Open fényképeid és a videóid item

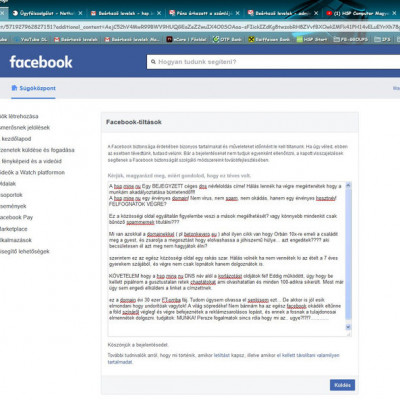coord(31,161)
